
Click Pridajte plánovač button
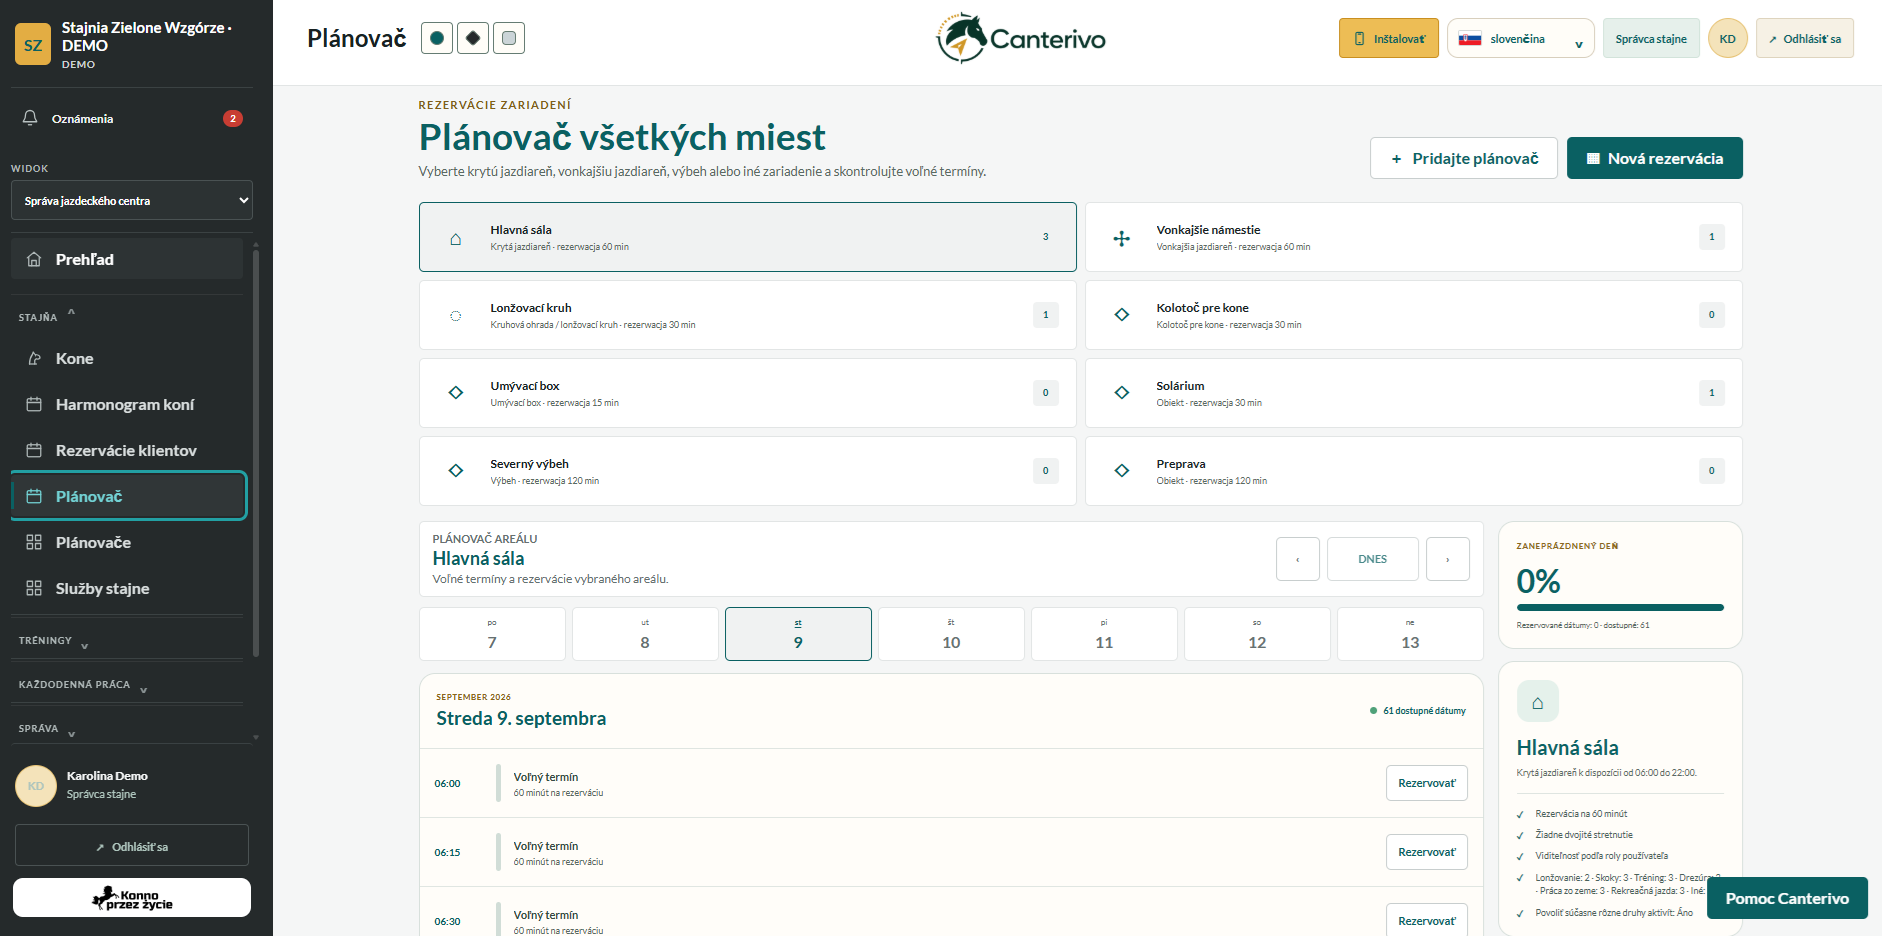[x=1464, y=158]
